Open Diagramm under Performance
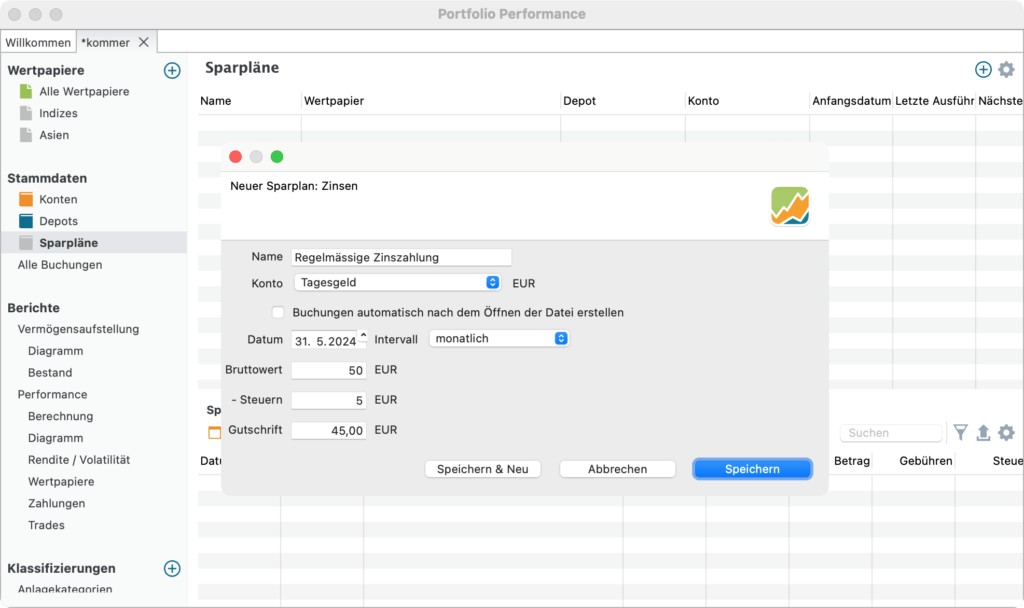This screenshot has width=1024, height=608. 56,438
